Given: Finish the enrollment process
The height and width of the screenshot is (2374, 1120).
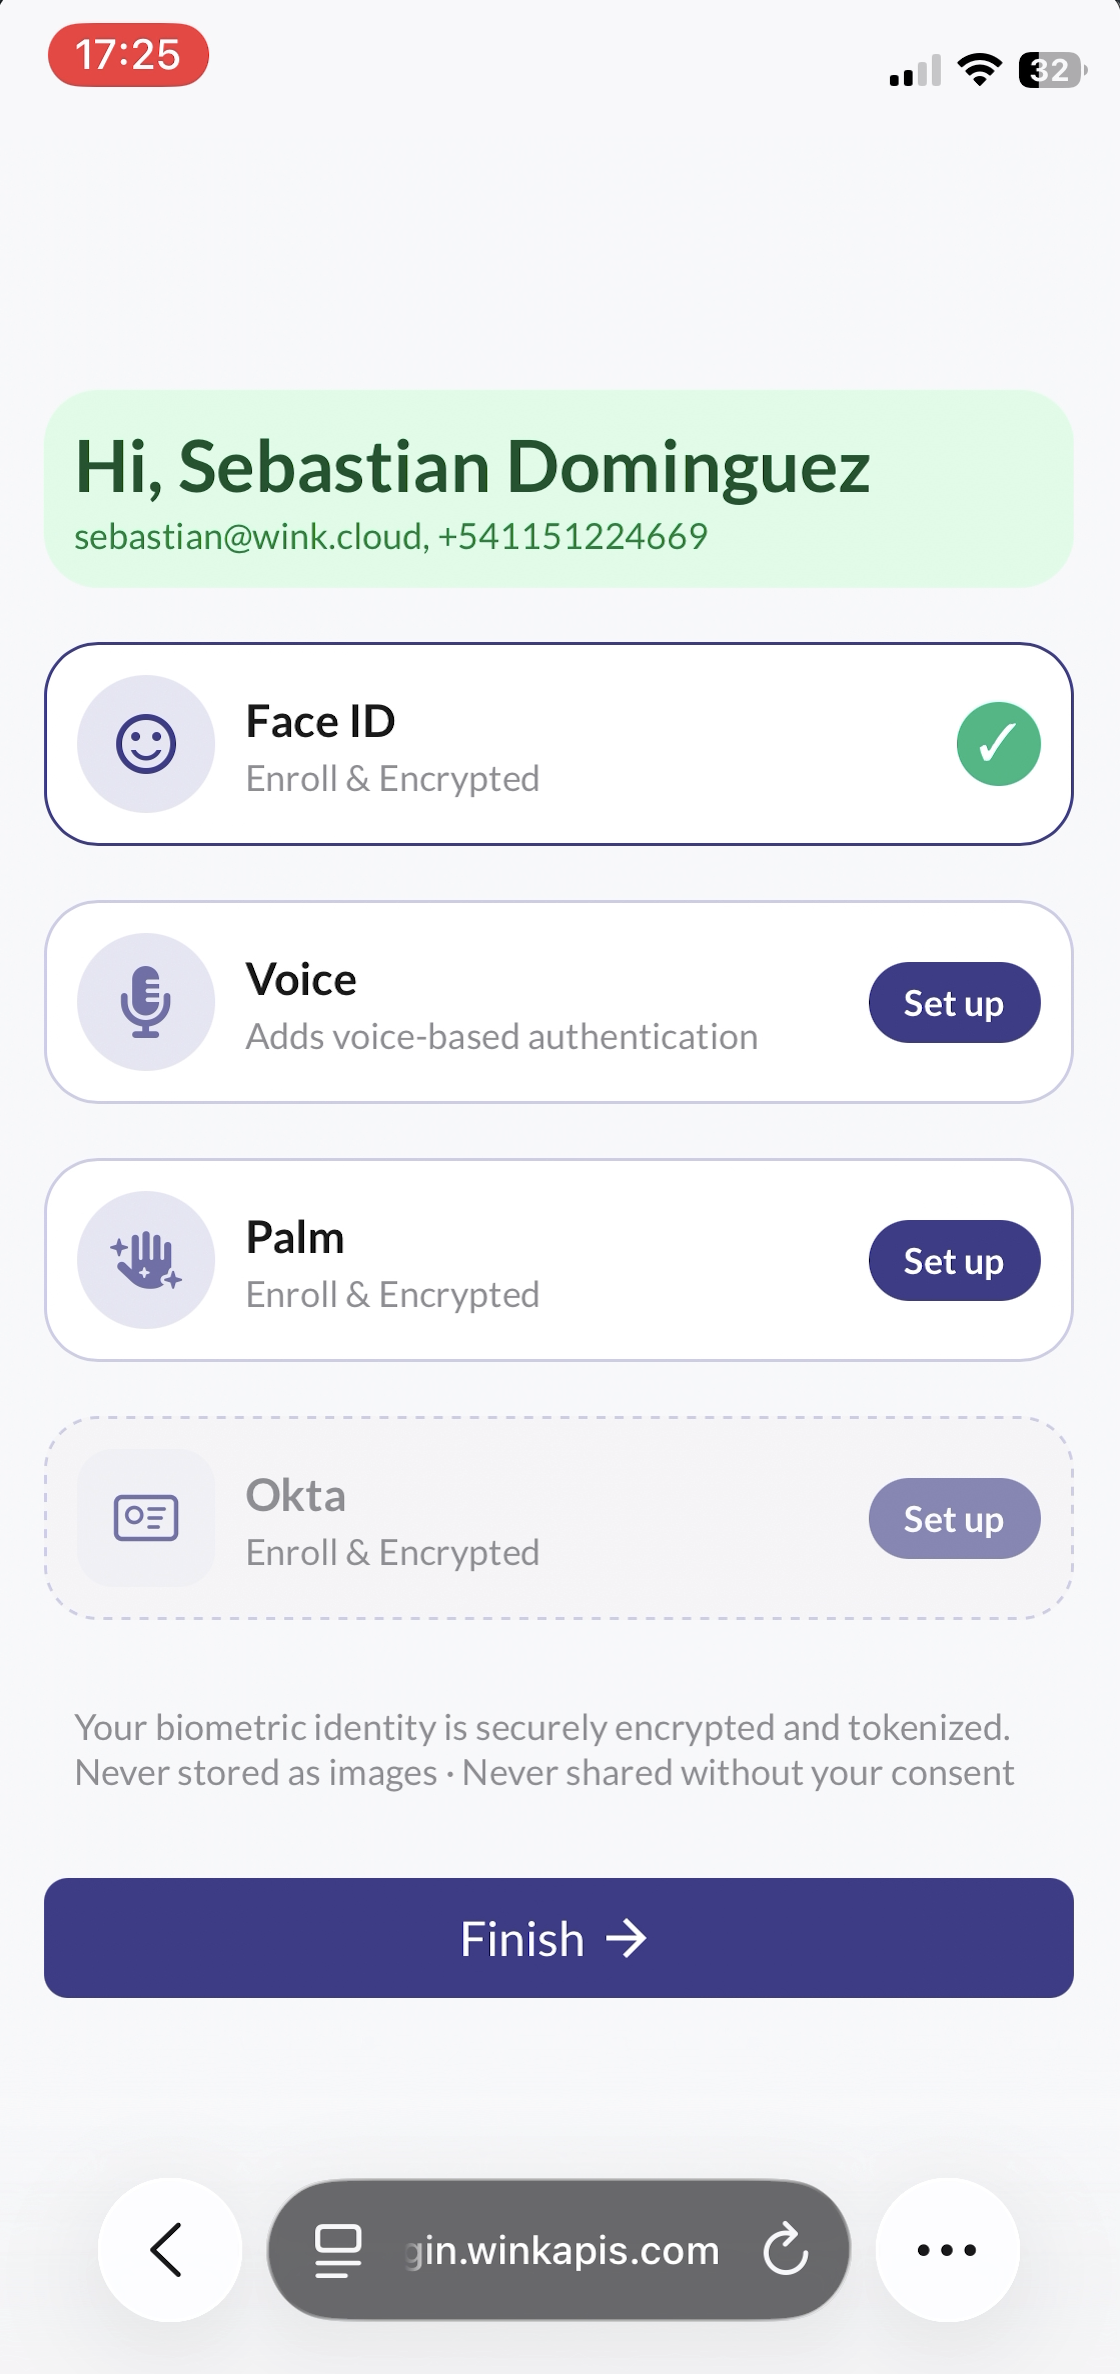Looking at the screenshot, I should [x=559, y=1938].
